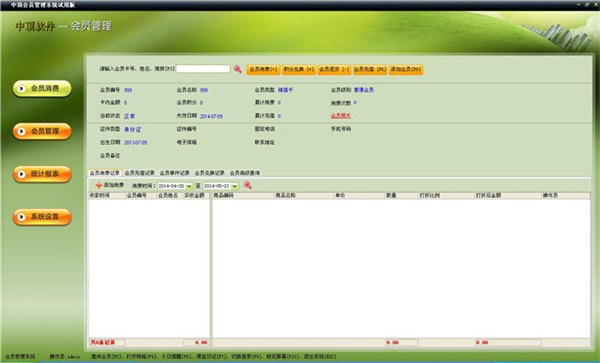
Task: Click the magnifier icon beside the member search box
Action: [x=238, y=69]
